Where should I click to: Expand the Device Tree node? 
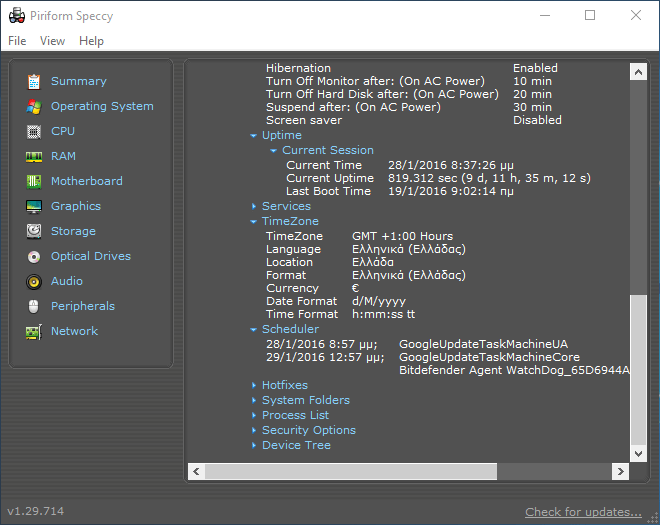[254, 445]
